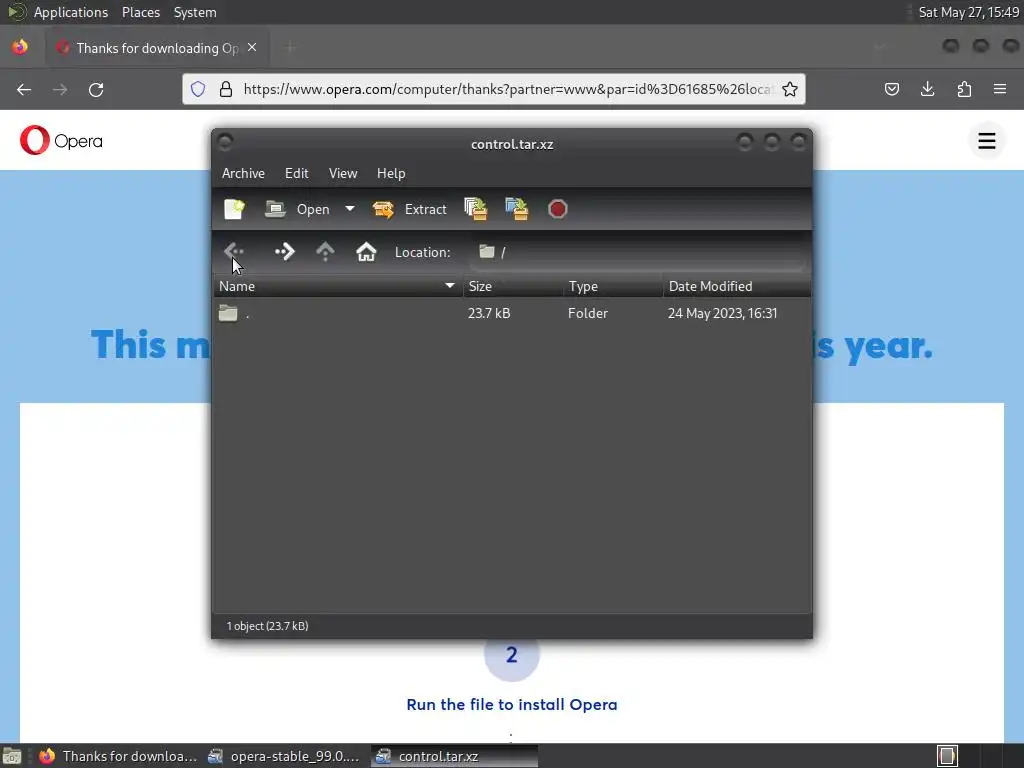The image size is (1024, 768).
Task: Click the Firefox logo icon beside the tabs
Action: click(20, 47)
